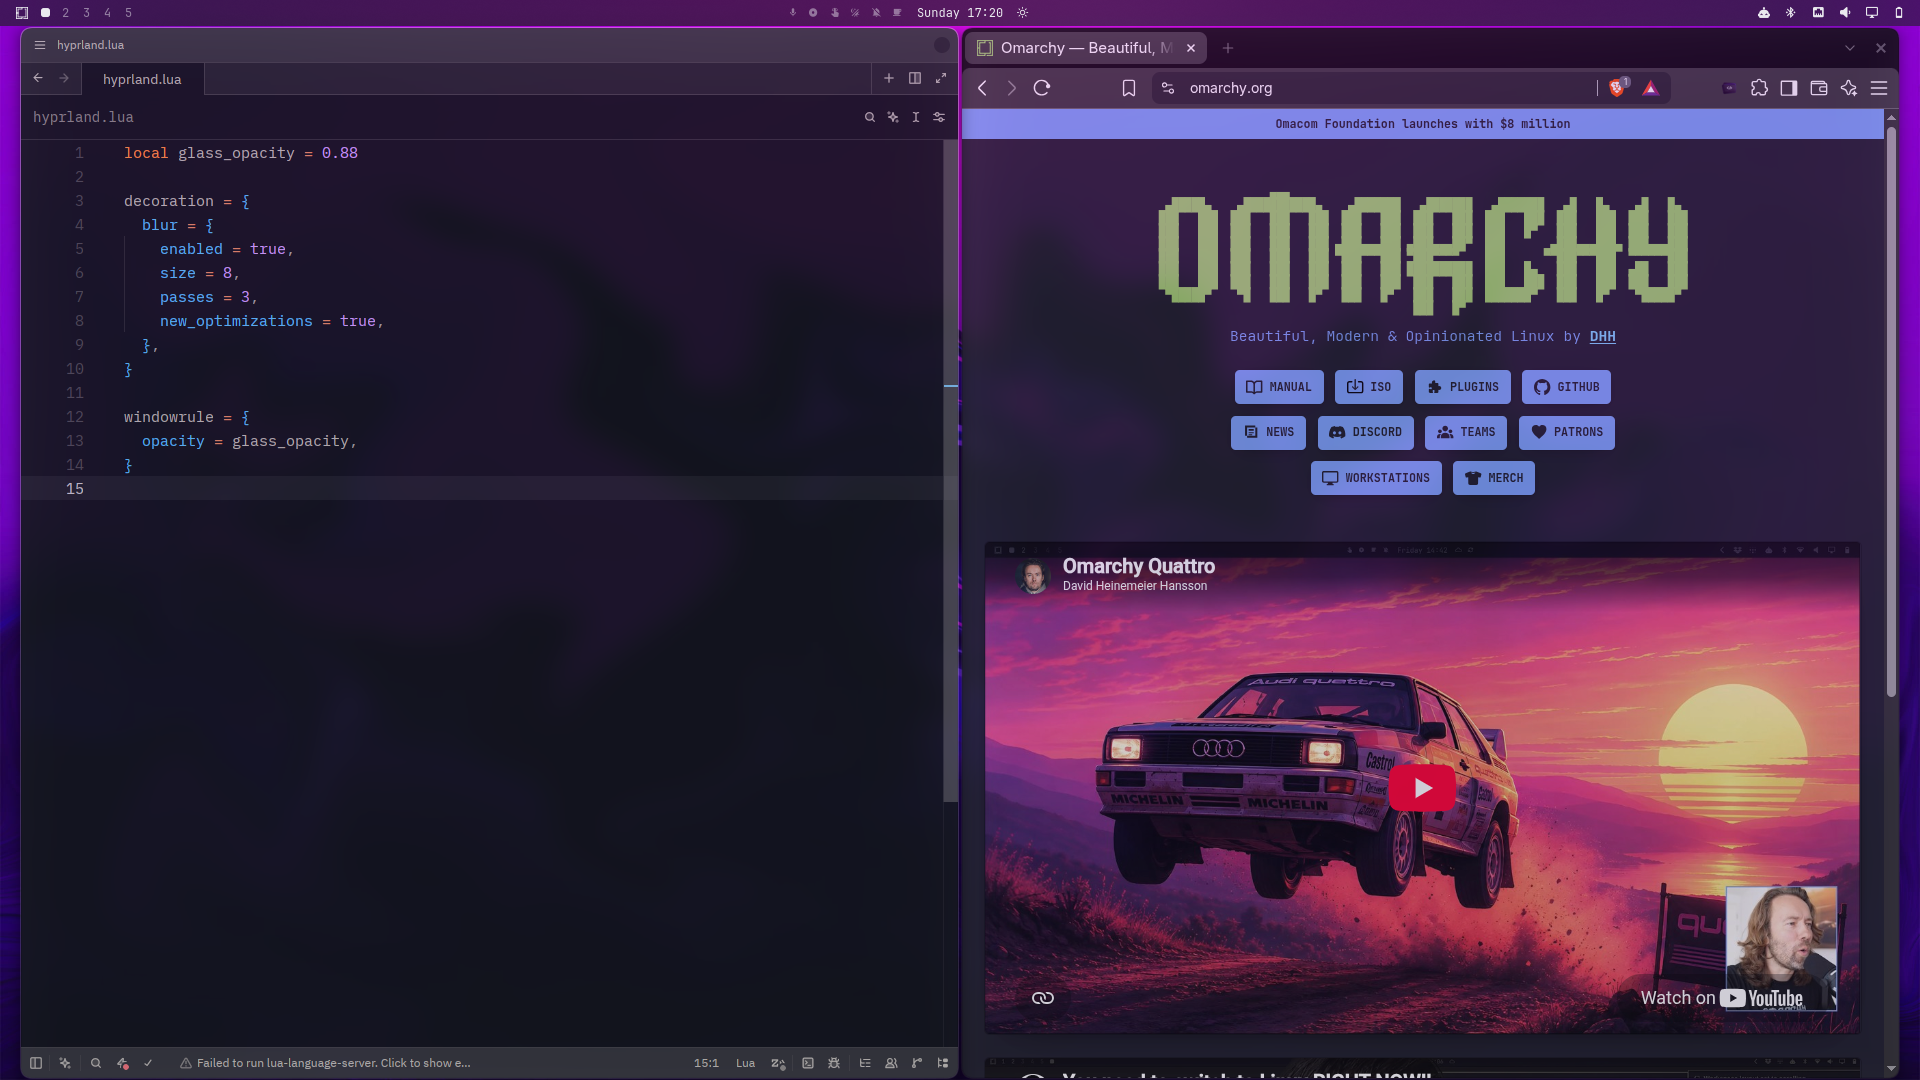Add a new tab in the editor pane

click(889, 78)
